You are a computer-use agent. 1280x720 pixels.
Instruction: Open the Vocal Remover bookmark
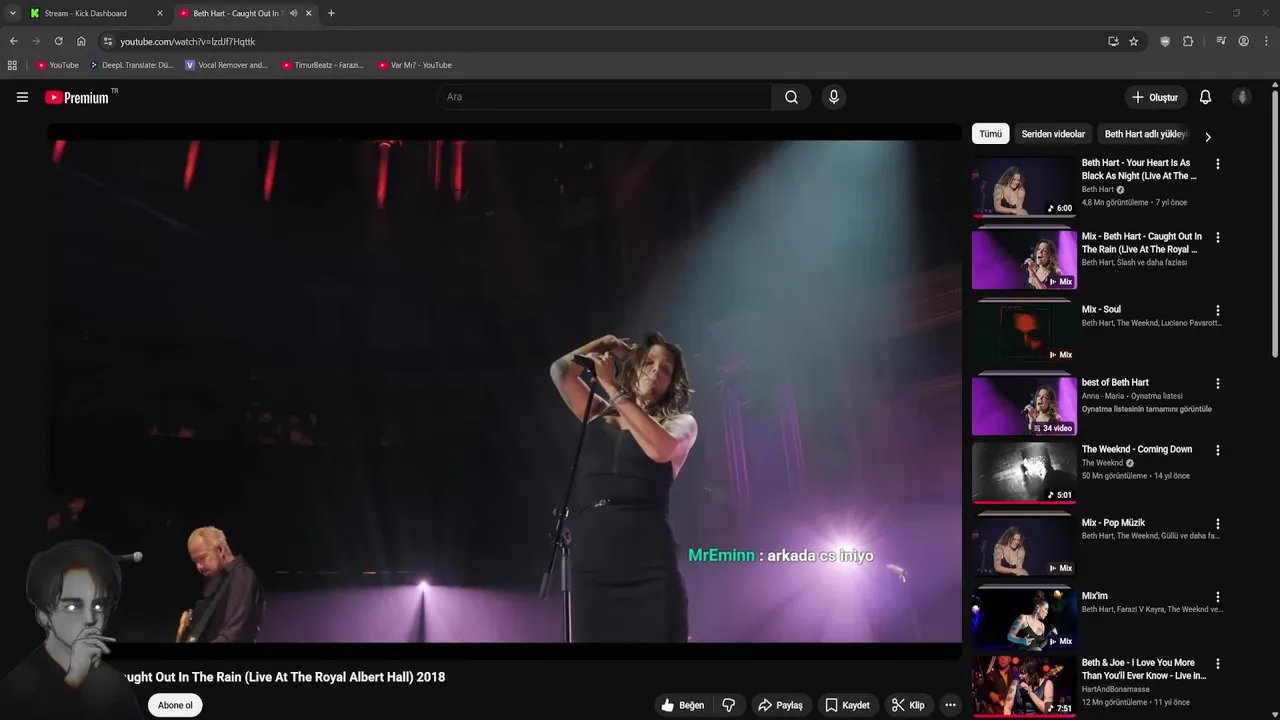coord(227,65)
